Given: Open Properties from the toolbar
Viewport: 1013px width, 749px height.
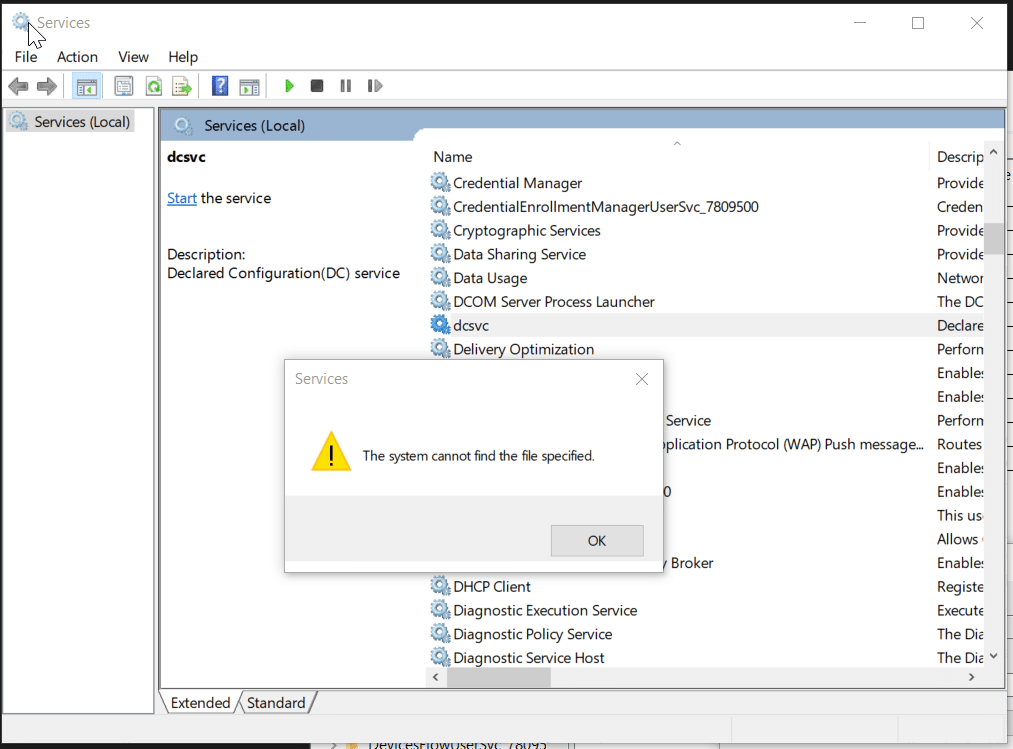Looking at the screenshot, I should 123,86.
